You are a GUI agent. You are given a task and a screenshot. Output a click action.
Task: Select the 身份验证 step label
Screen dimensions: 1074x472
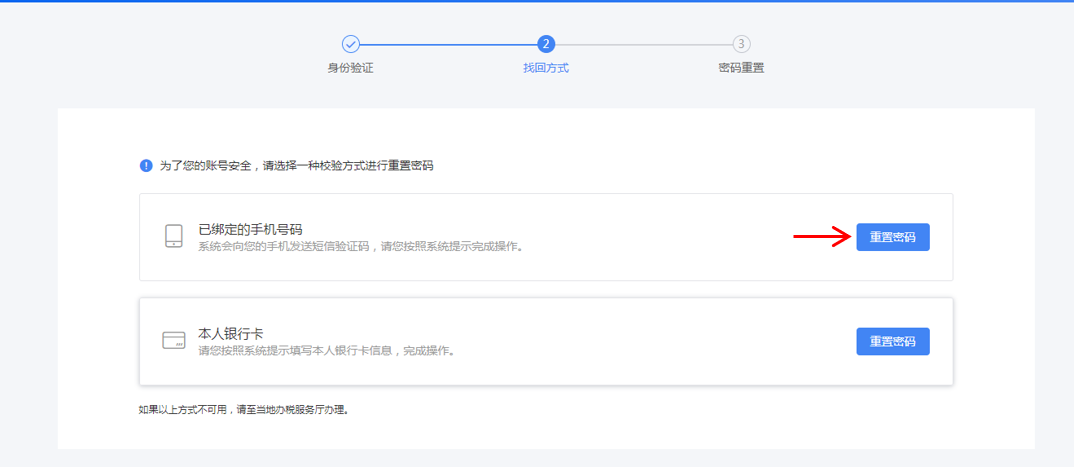pos(350,68)
